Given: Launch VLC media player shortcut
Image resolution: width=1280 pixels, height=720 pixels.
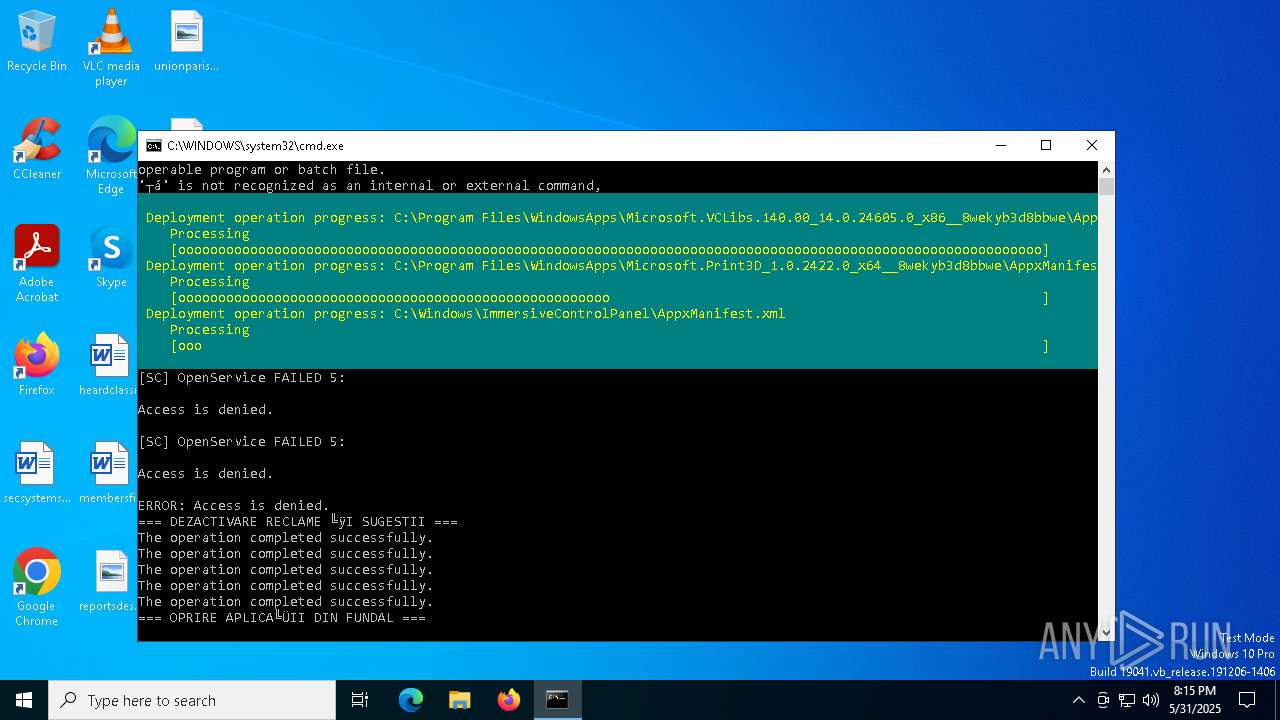Looking at the screenshot, I should (x=111, y=48).
